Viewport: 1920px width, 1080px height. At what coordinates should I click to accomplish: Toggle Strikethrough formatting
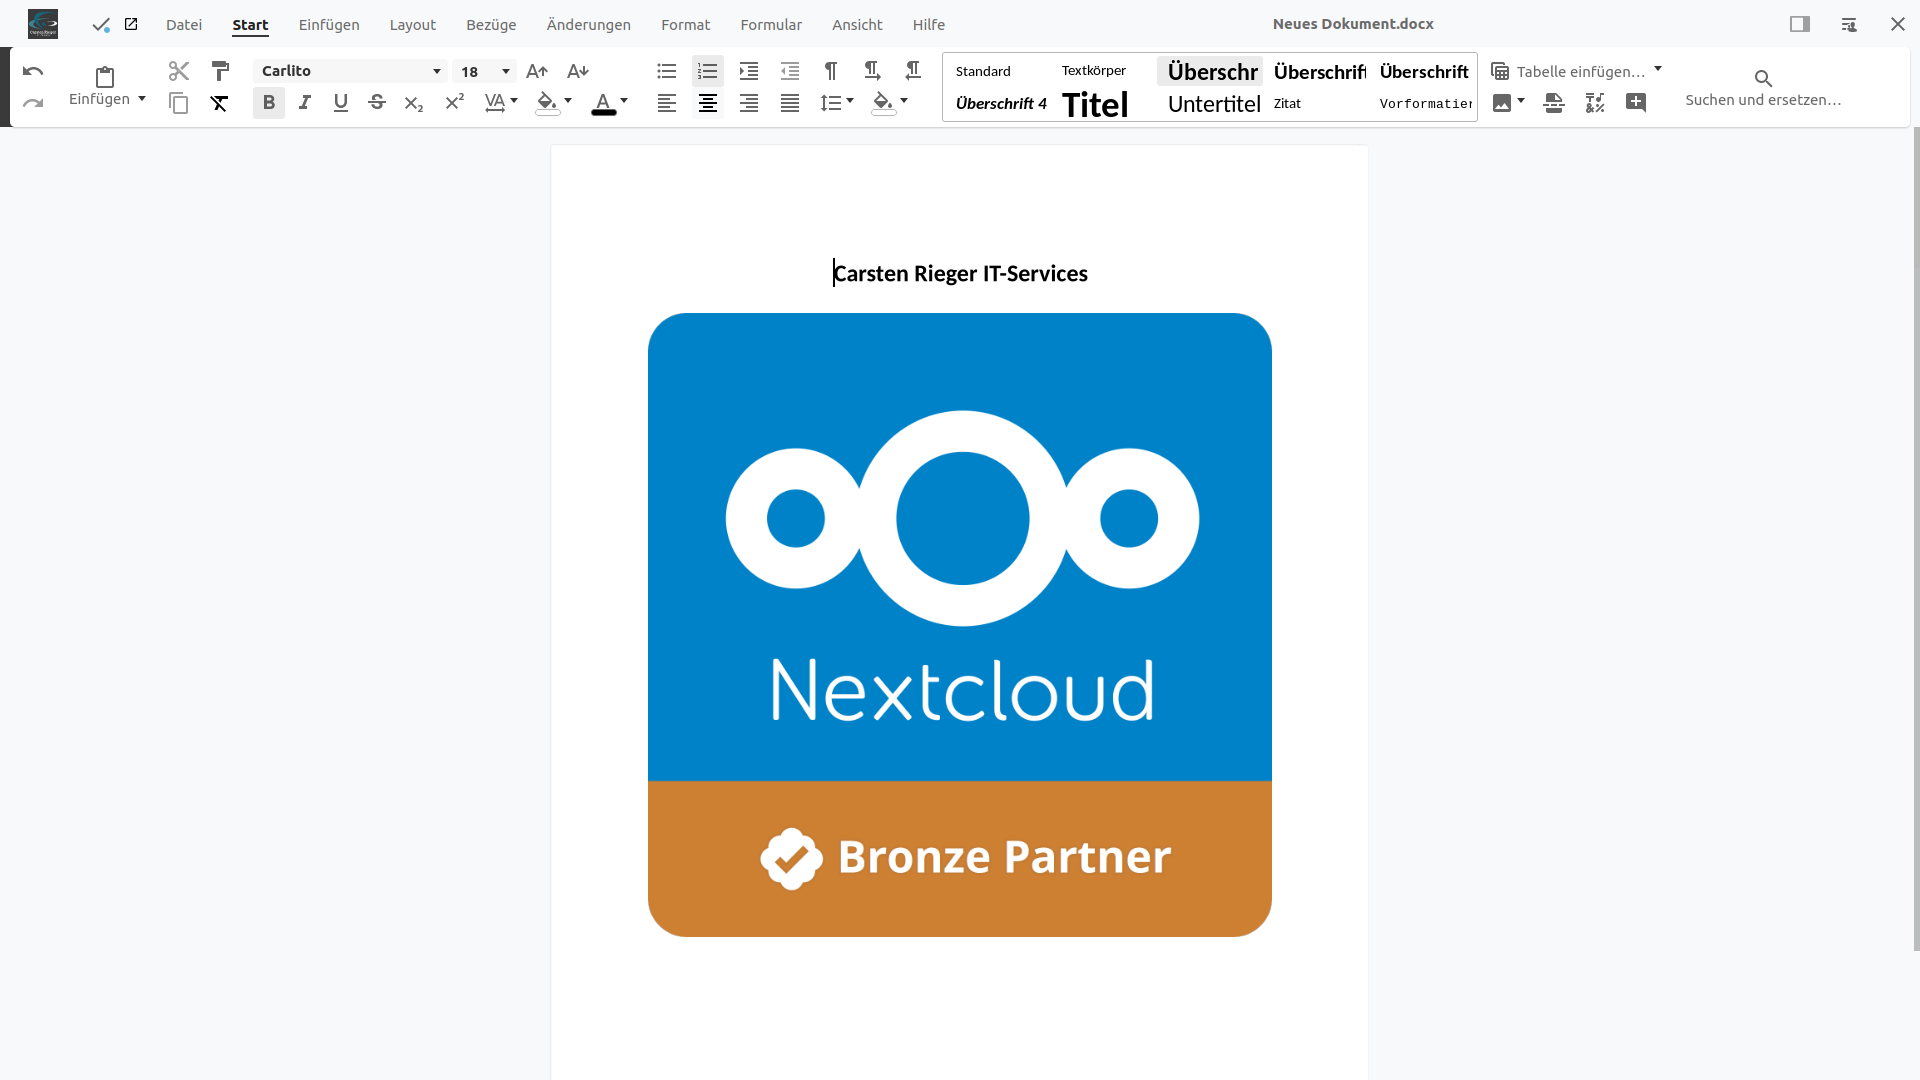[x=377, y=103]
